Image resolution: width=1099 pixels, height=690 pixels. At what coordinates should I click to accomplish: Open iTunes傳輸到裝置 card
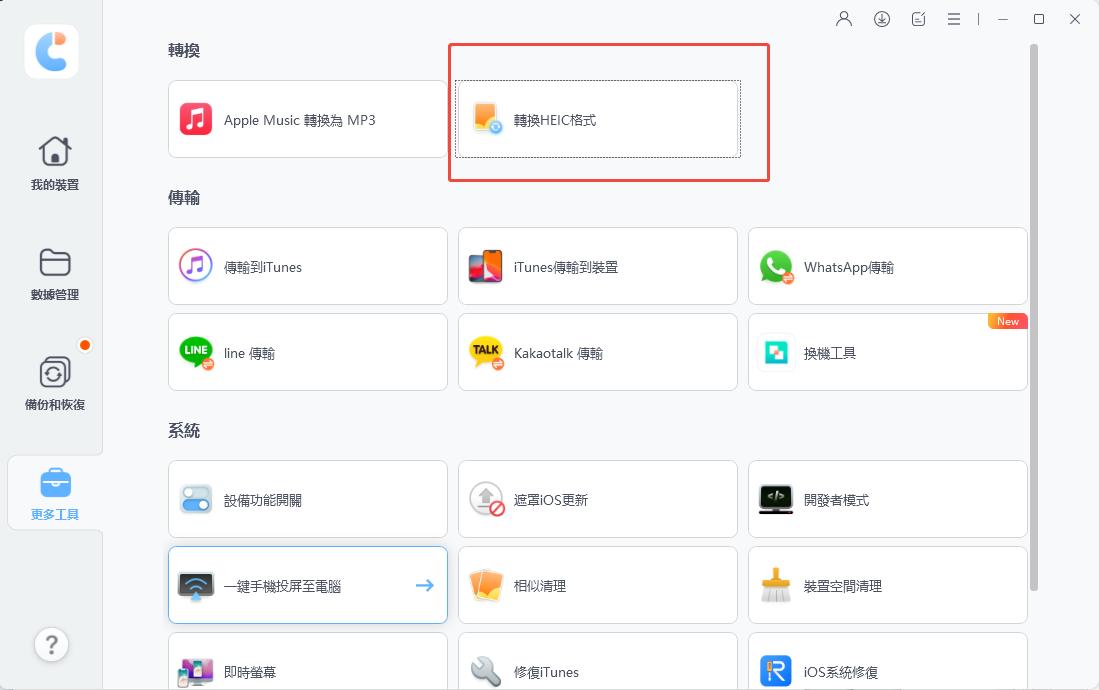[x=598, y=266]
